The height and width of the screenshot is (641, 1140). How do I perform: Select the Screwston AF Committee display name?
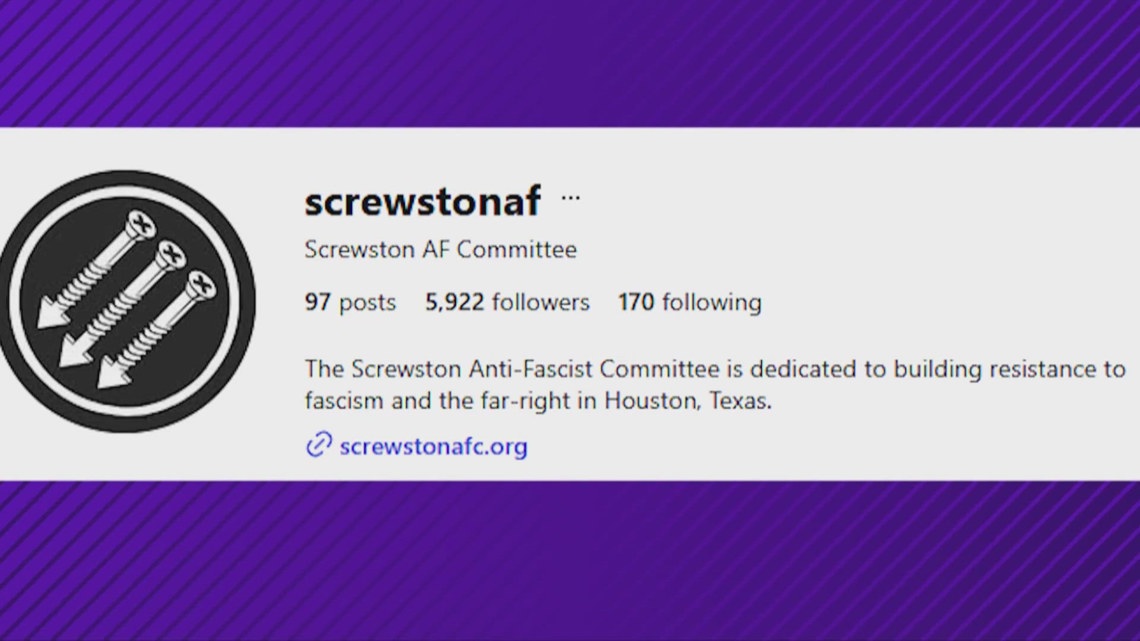coord(440,249)
